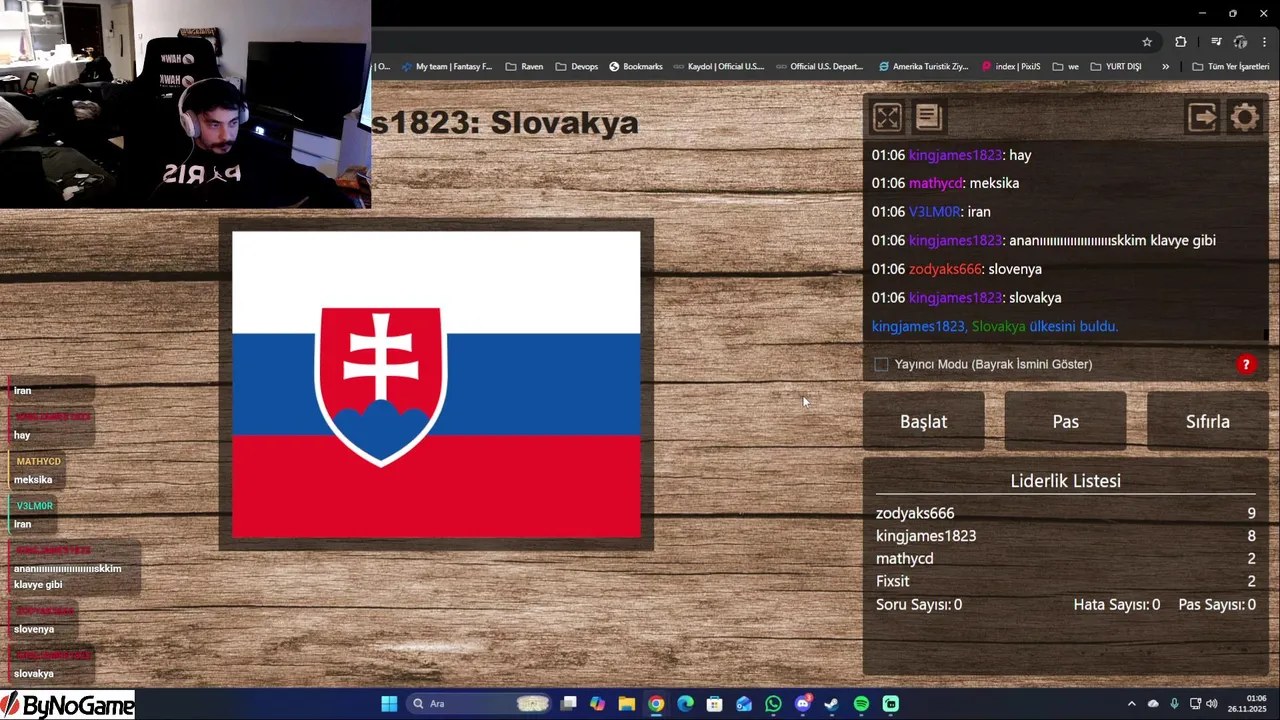
Task: Click 'Slovakya ülkesini buldu' announcement
Action: [995, 326]
